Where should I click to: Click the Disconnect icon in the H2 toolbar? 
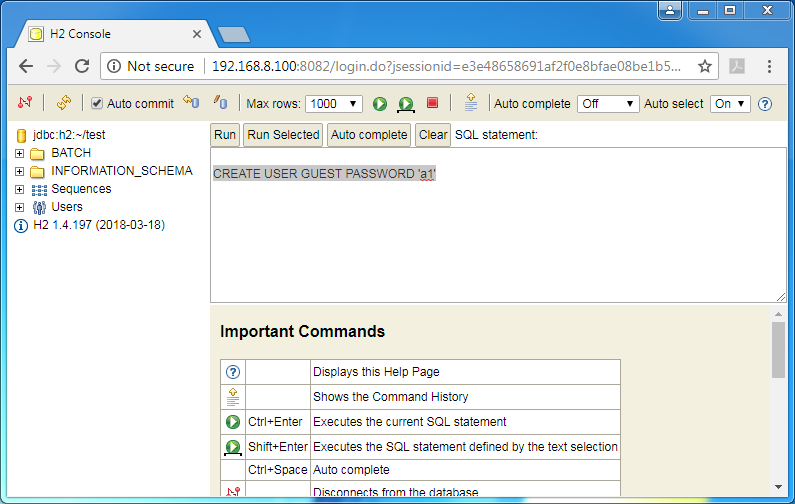[25, 103]
